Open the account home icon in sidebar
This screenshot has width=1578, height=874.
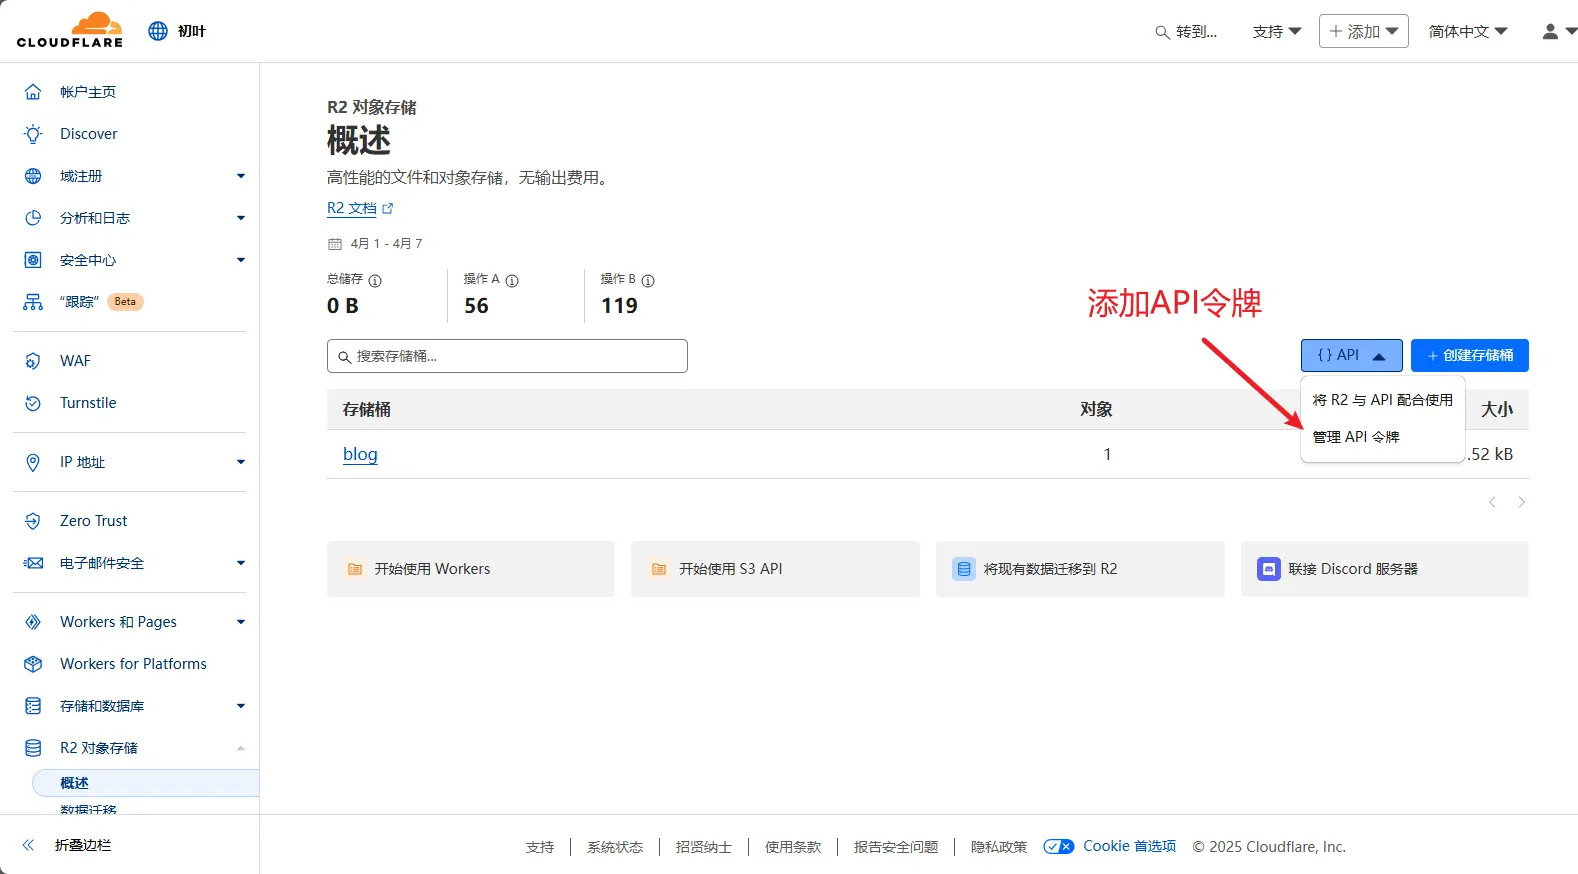tap(33, 92)
